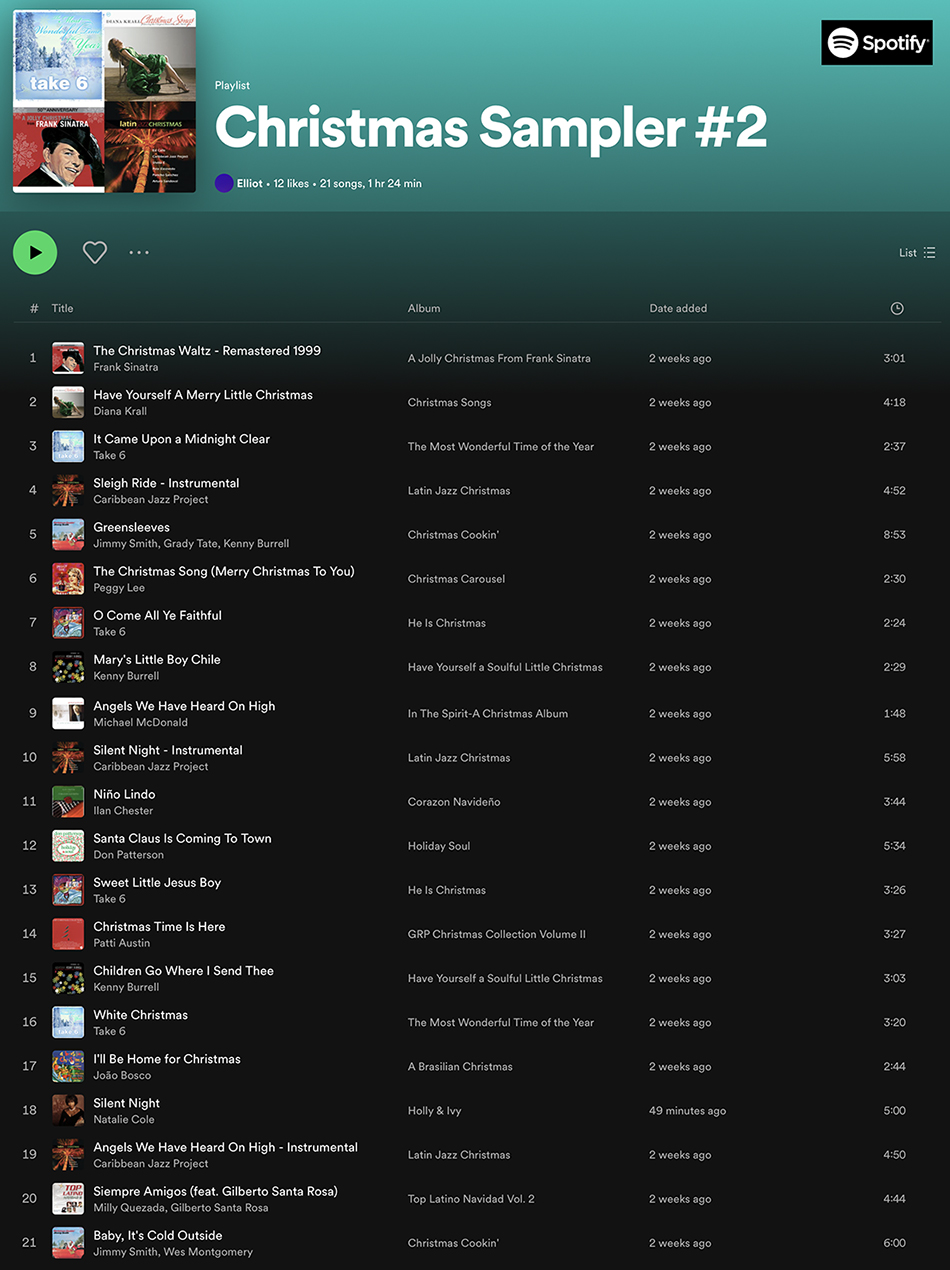Sort by duration clock icon

pos(897,308)
